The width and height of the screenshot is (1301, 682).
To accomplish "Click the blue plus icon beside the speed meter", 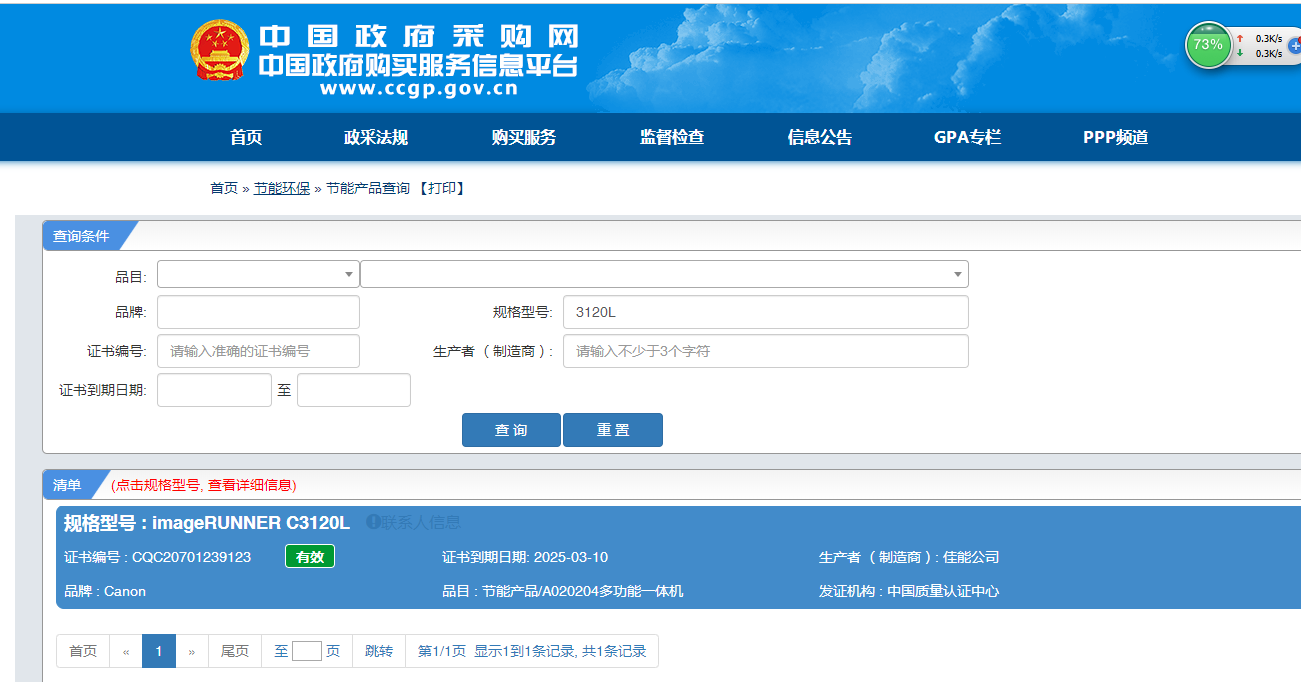I will coord(1294,45).
